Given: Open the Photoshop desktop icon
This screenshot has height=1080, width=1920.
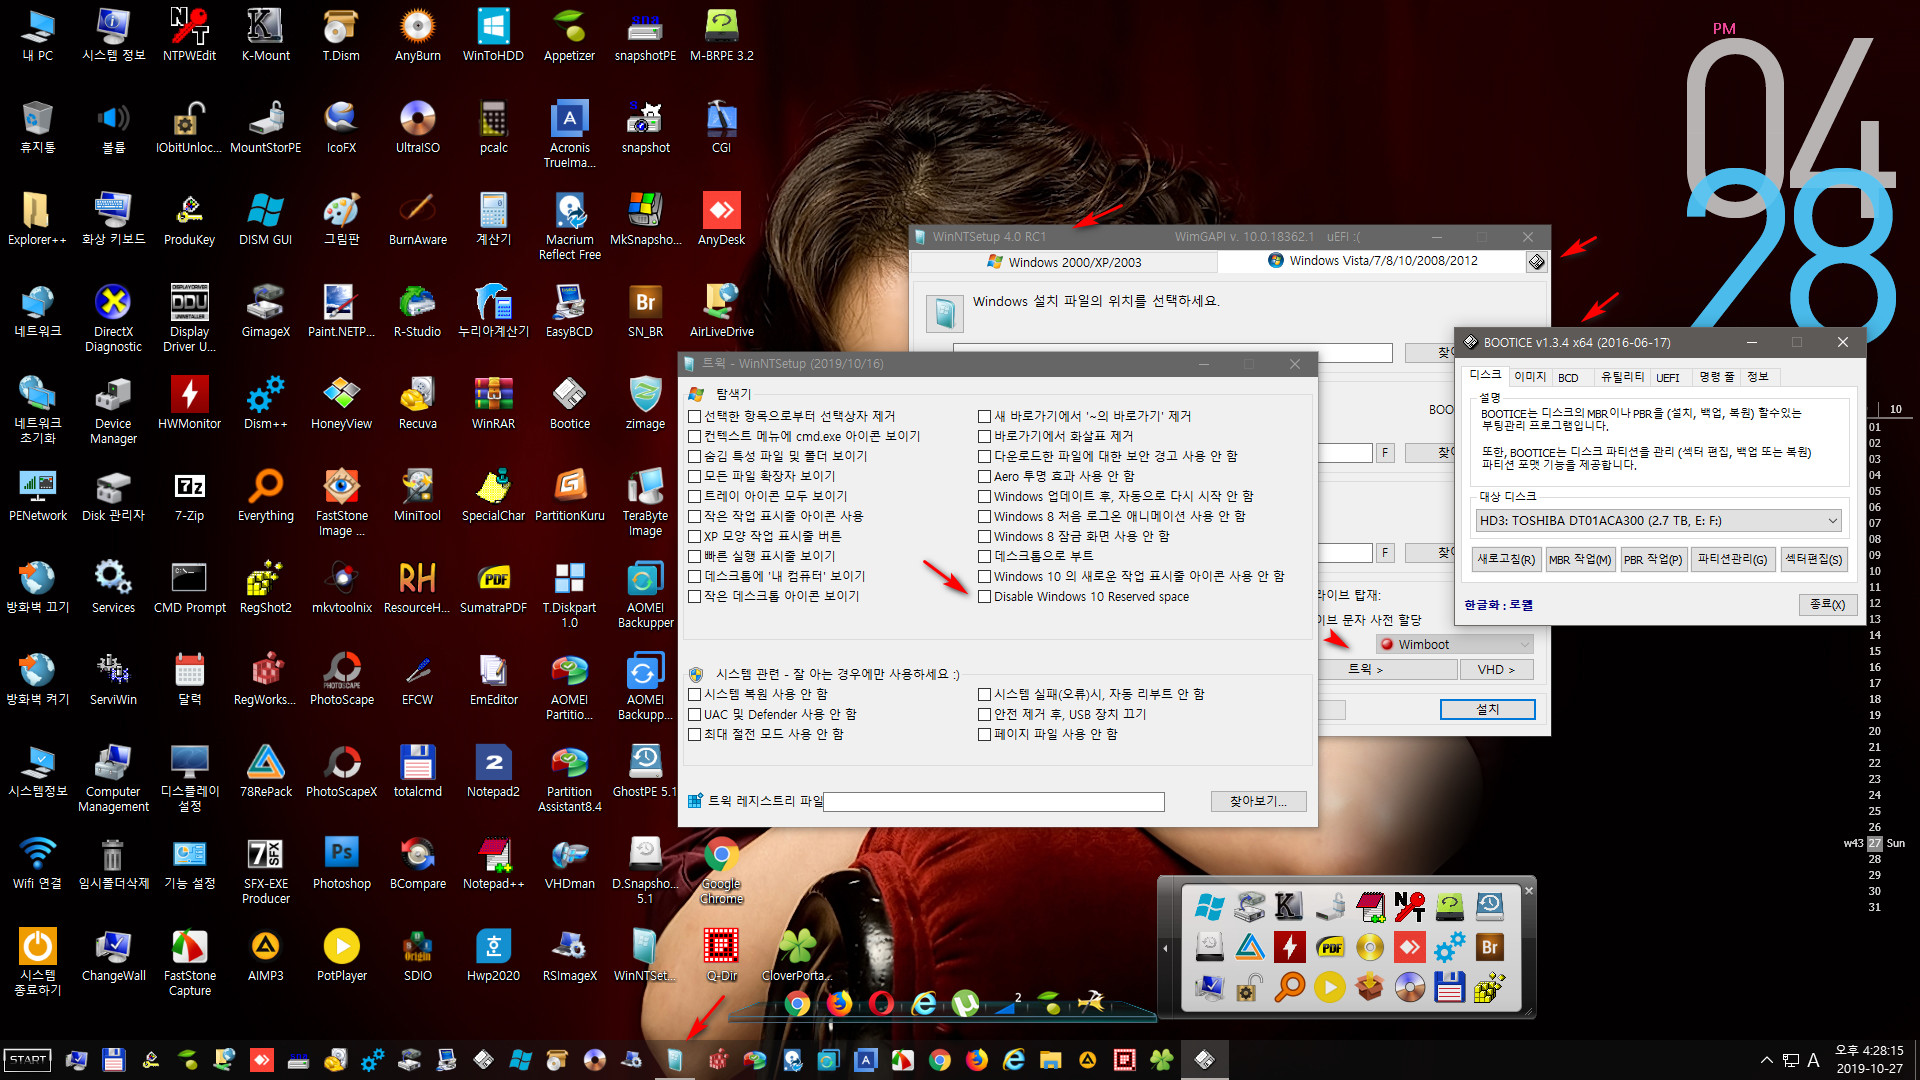Looking at the screenshot, I should point(341,863).
